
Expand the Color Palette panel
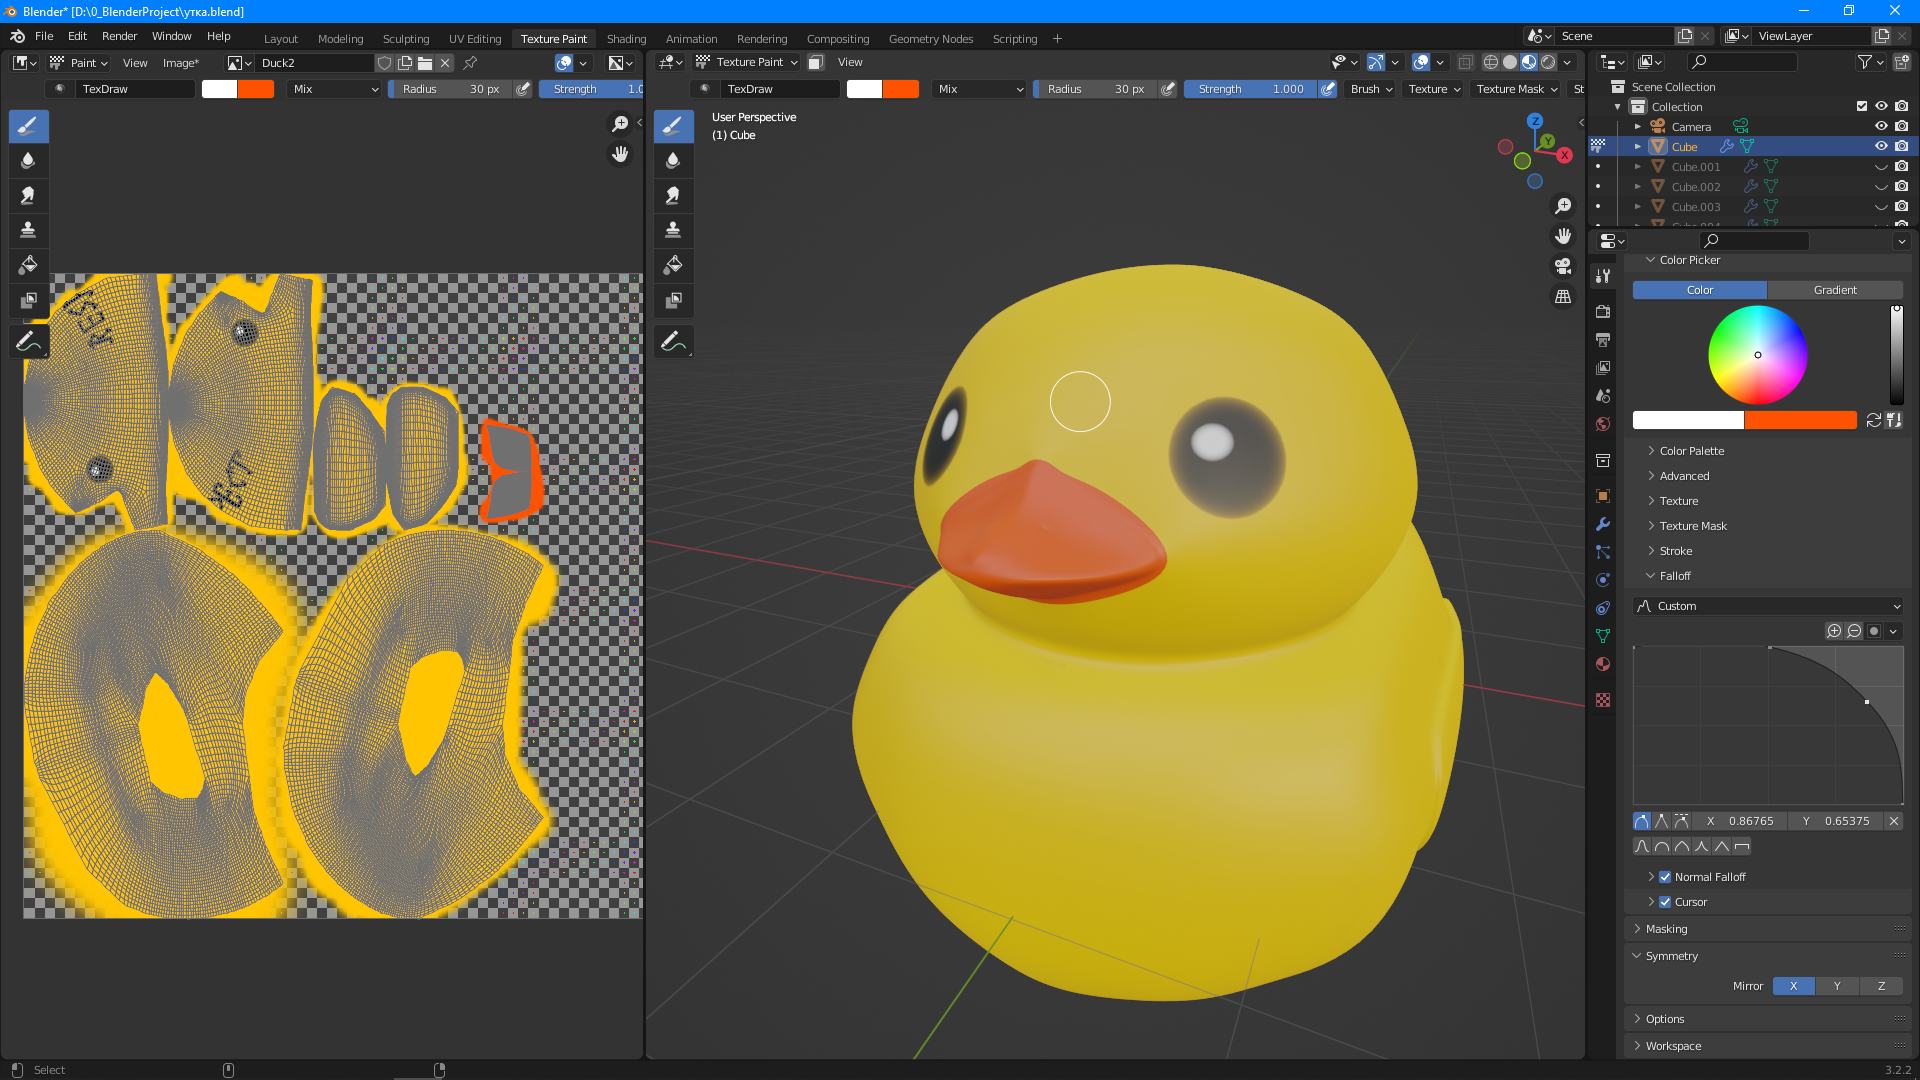coord(1691,451)
